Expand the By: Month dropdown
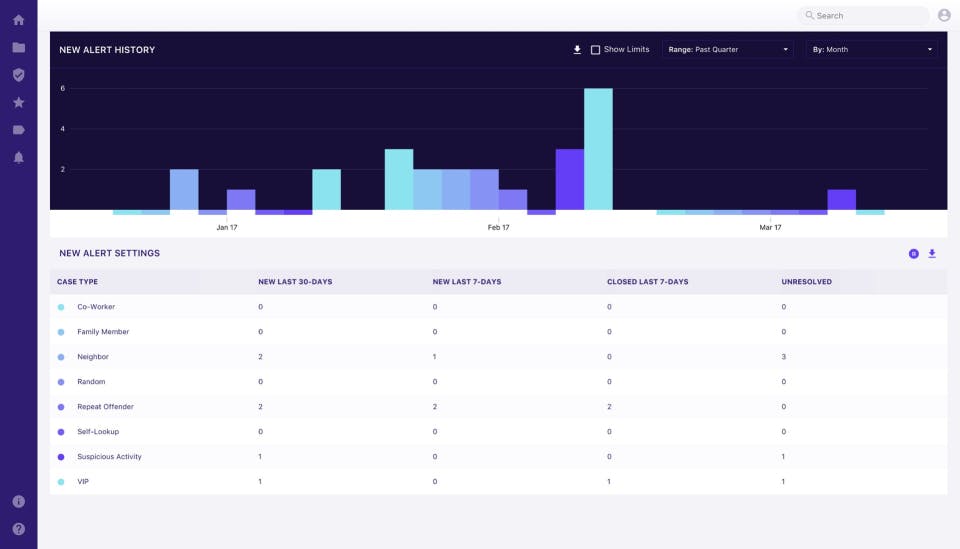The width and height of the screenshot is (960, 549). coord(872,49)
